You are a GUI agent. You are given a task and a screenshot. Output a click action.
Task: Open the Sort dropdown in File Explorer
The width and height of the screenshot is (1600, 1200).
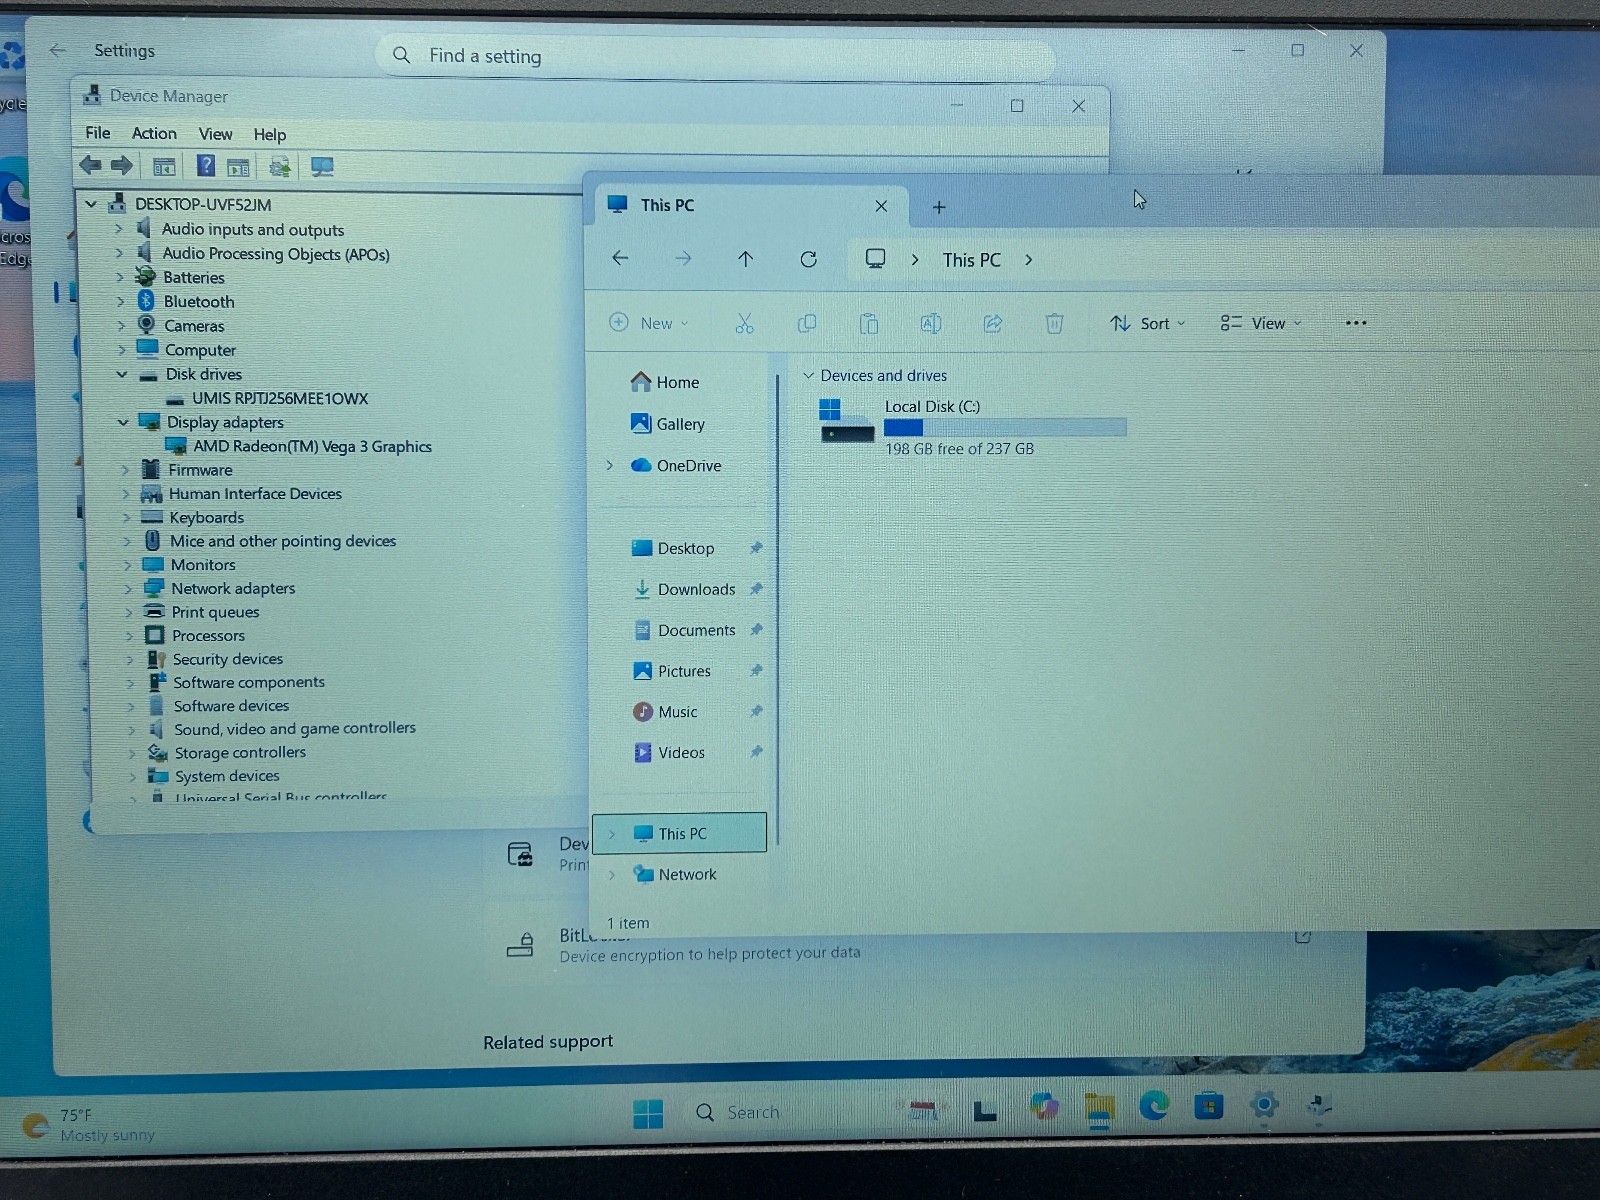[x=1147, y=323]
